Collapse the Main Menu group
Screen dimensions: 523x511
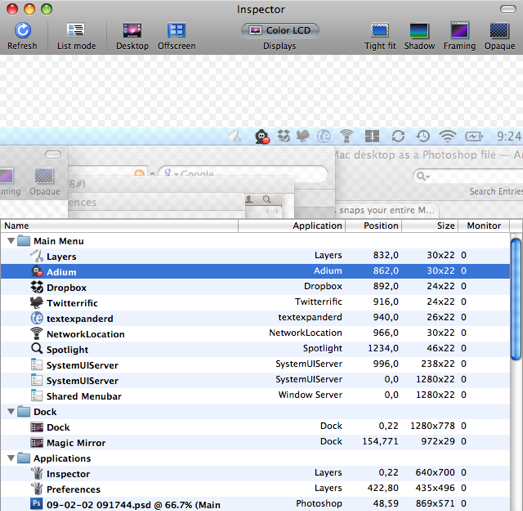[11, 240]
